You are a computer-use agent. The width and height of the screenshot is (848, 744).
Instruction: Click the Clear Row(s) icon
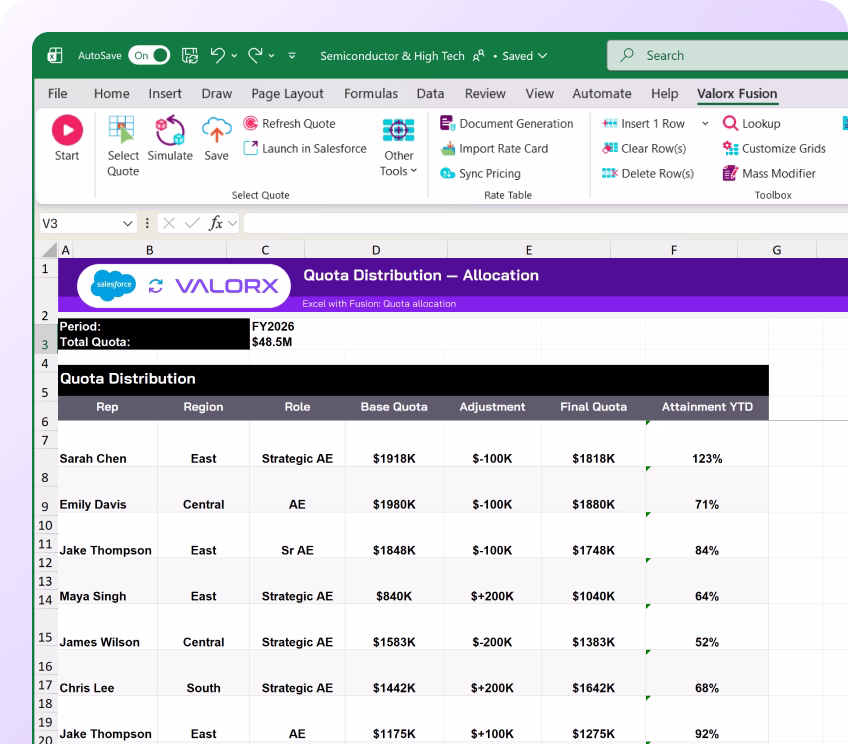tap(610, 148)
